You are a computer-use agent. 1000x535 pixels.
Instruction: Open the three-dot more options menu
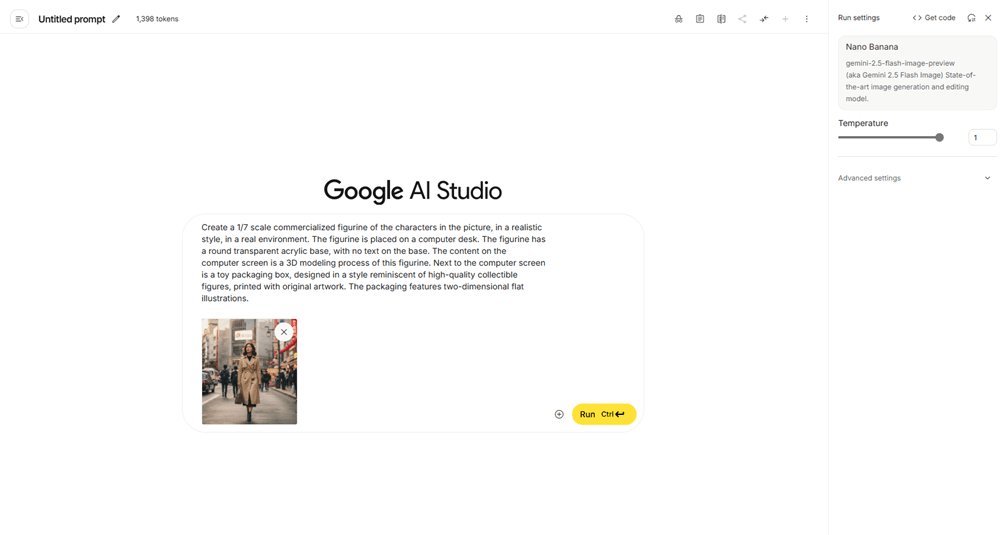point(807,19)
